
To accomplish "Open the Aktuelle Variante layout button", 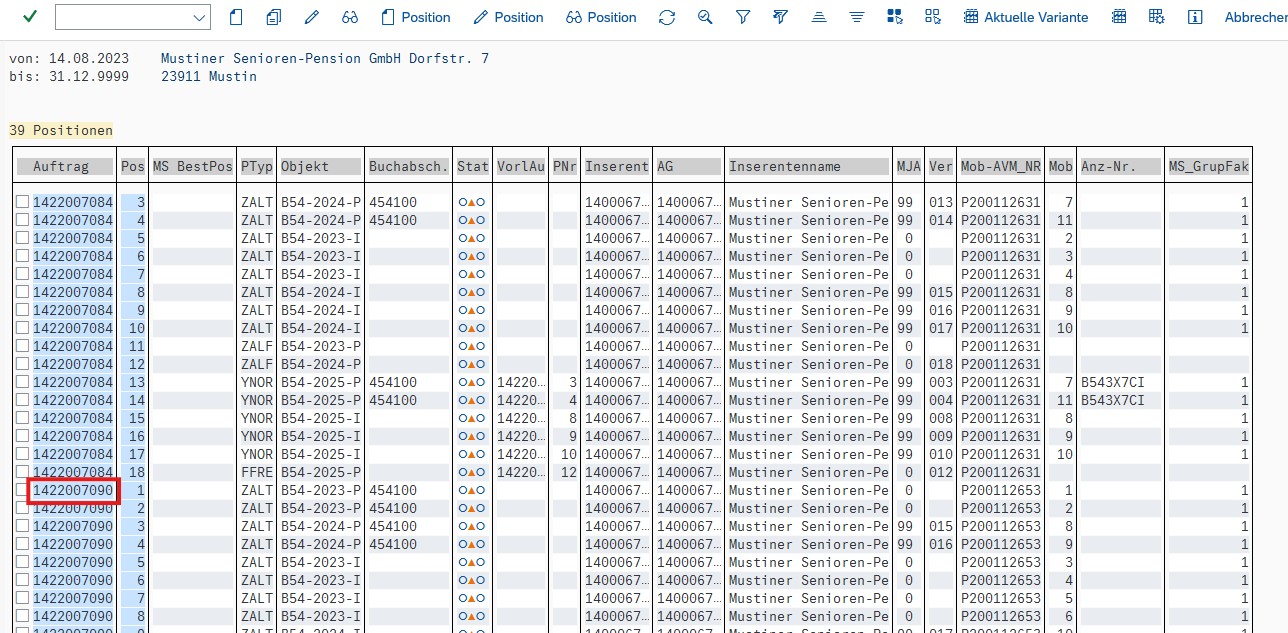I will tap(1025, 17).
